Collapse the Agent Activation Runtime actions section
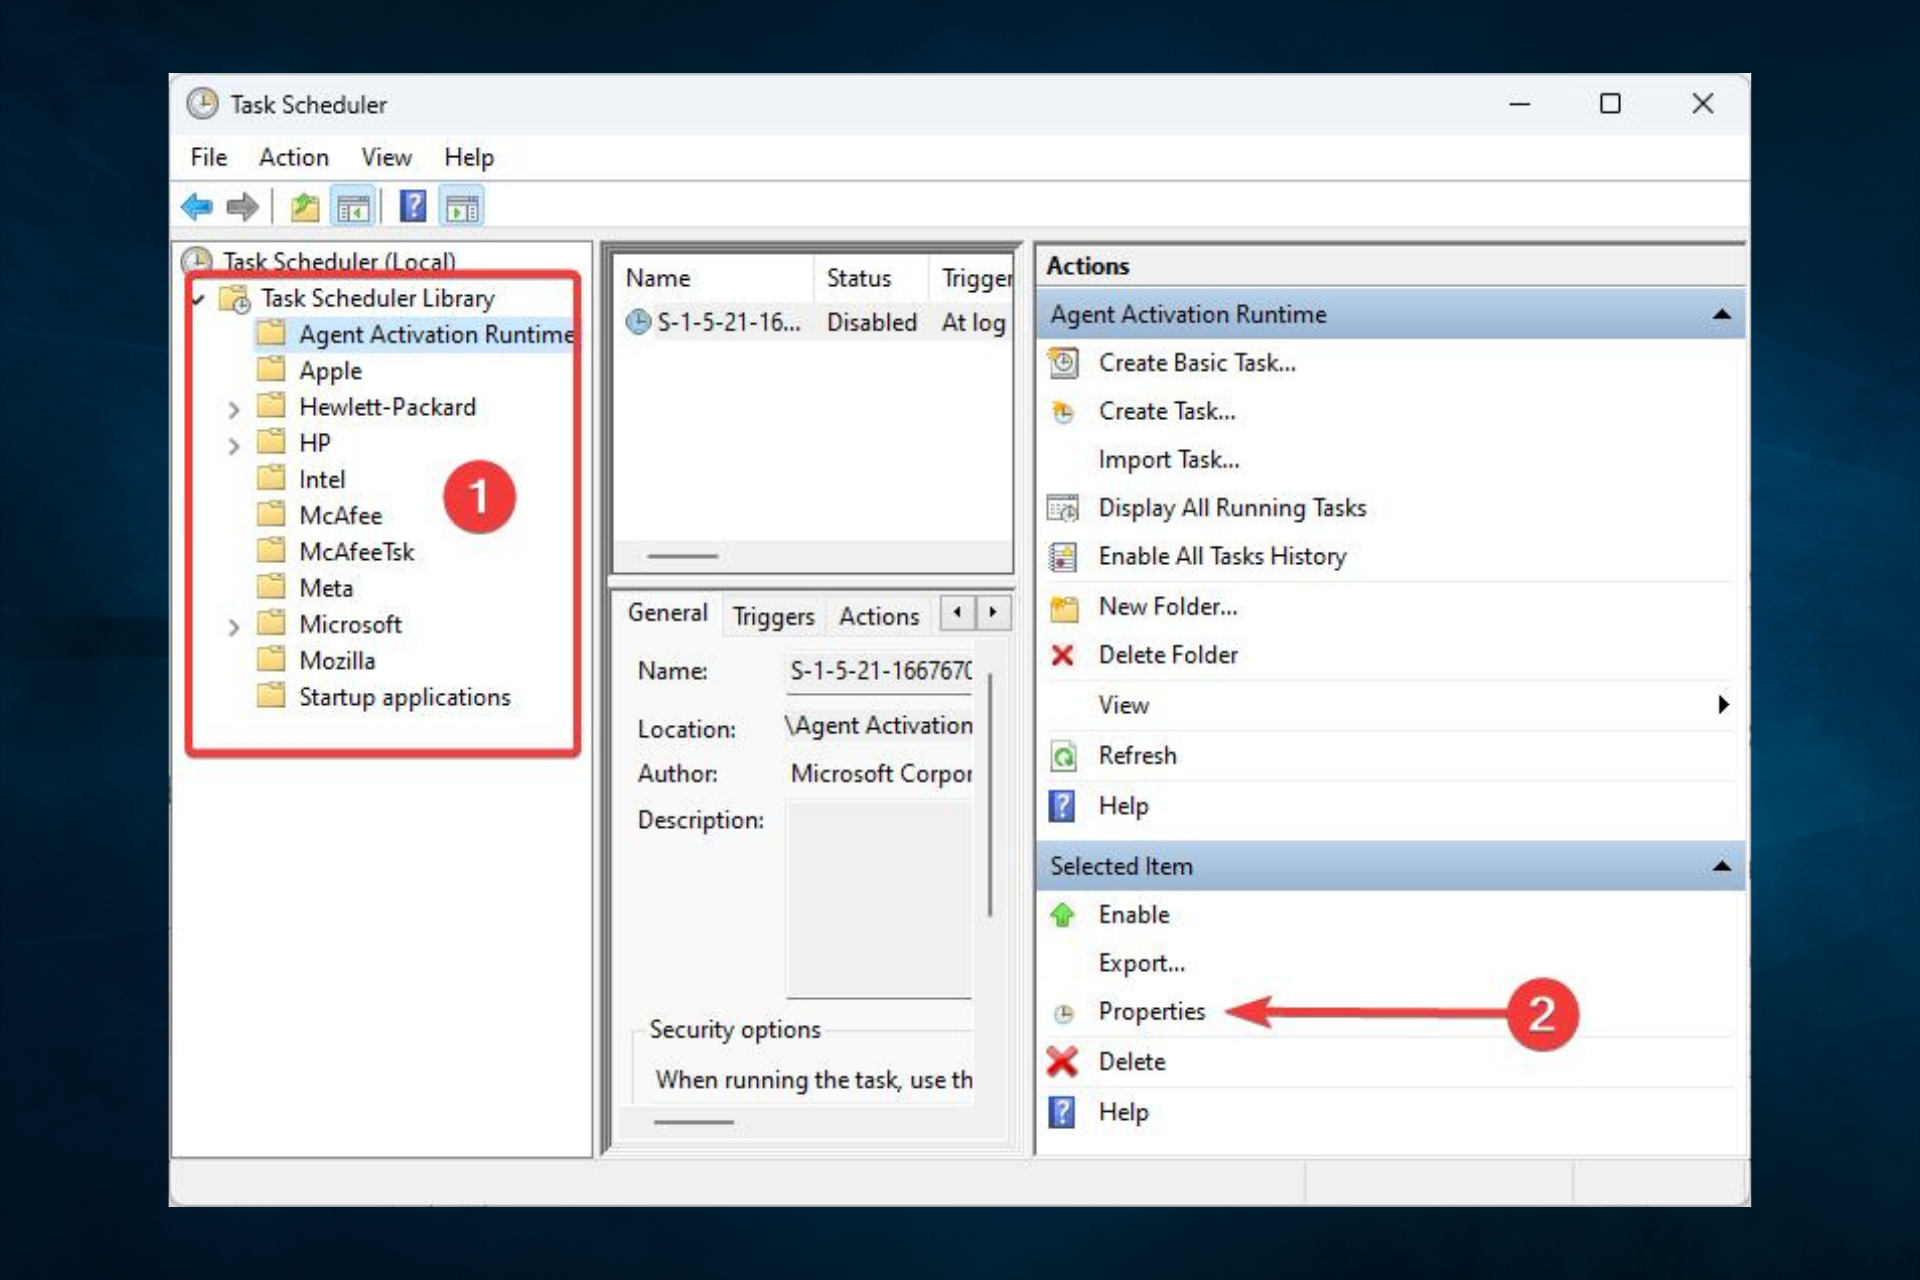Image resolution: width=1920 pixels, height=1280 pixels. (x=1721, y=314)
